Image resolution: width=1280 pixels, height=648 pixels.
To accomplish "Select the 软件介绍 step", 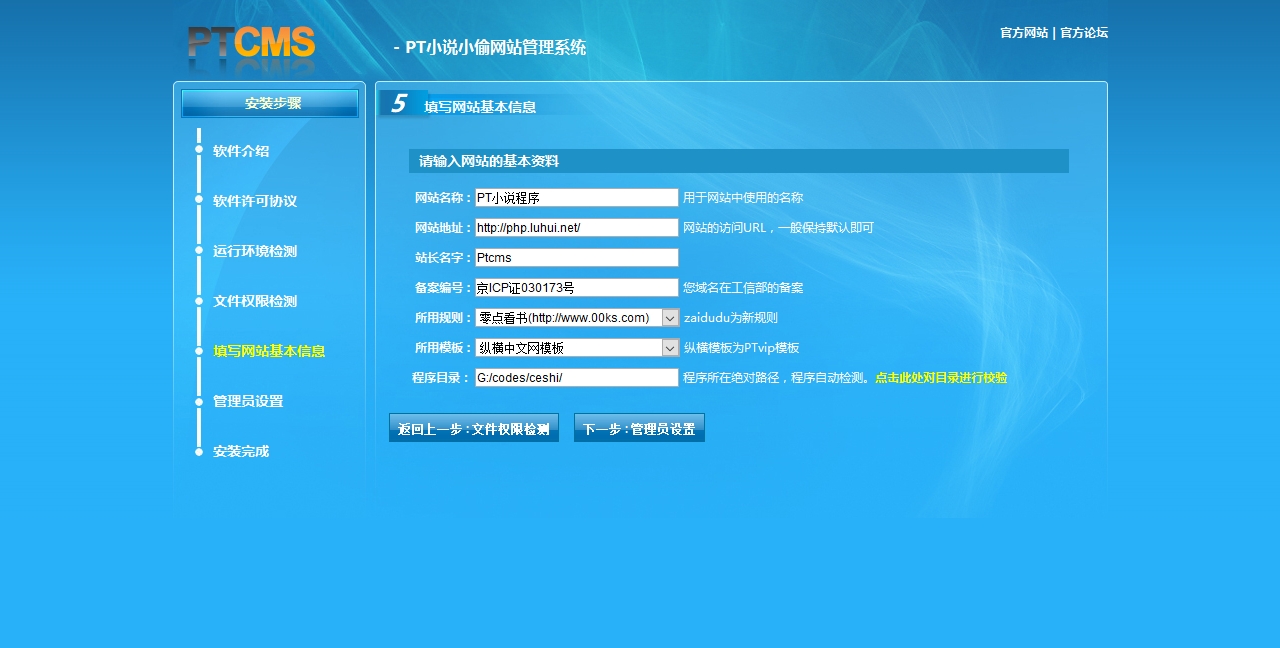I will [x=241, y=151].
